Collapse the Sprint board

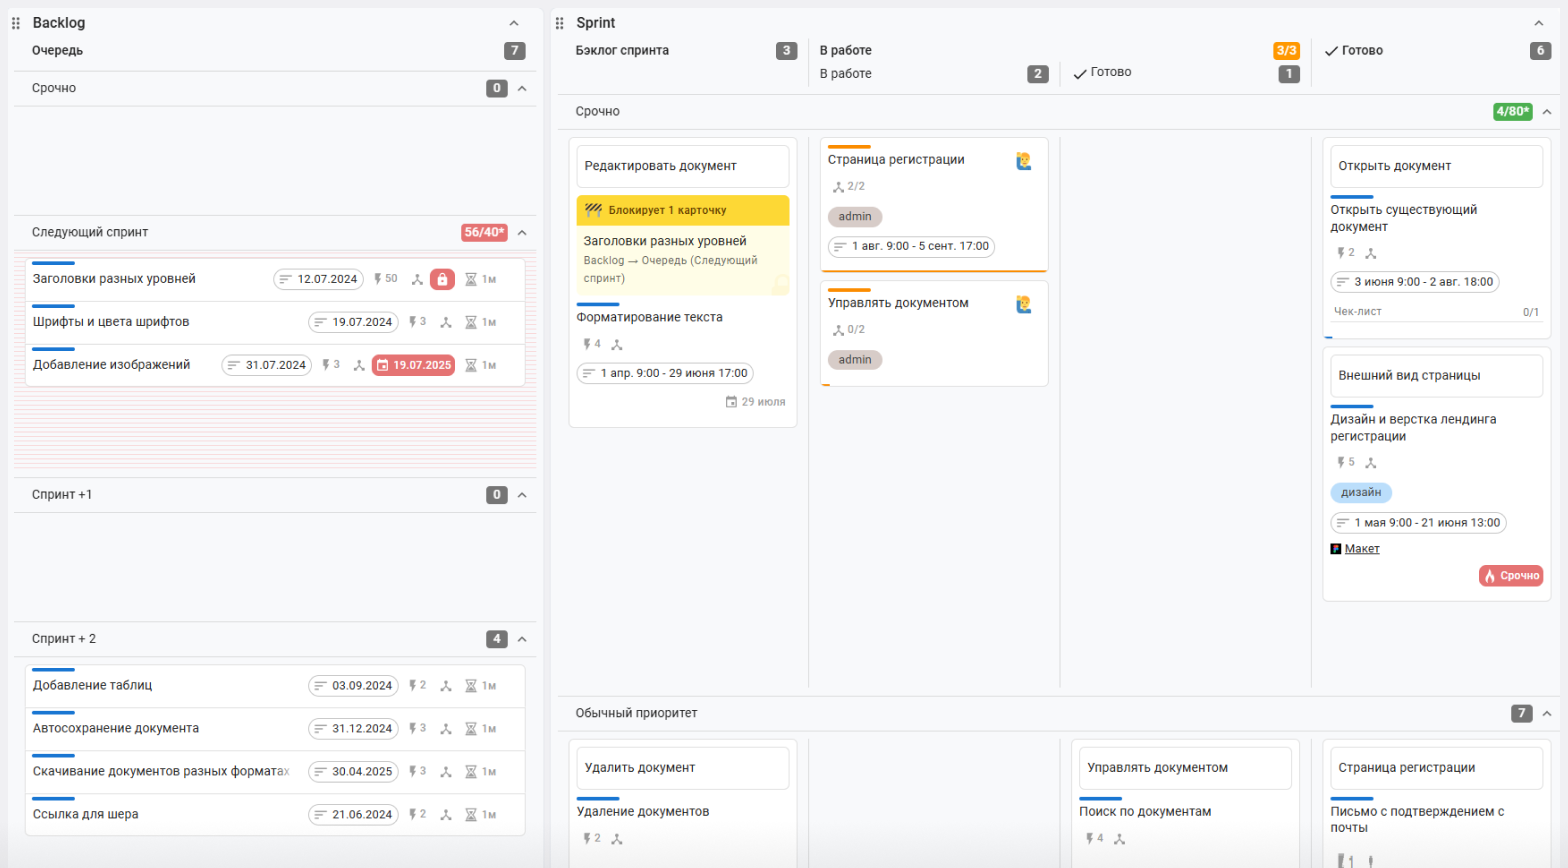tap(1539, 23)
